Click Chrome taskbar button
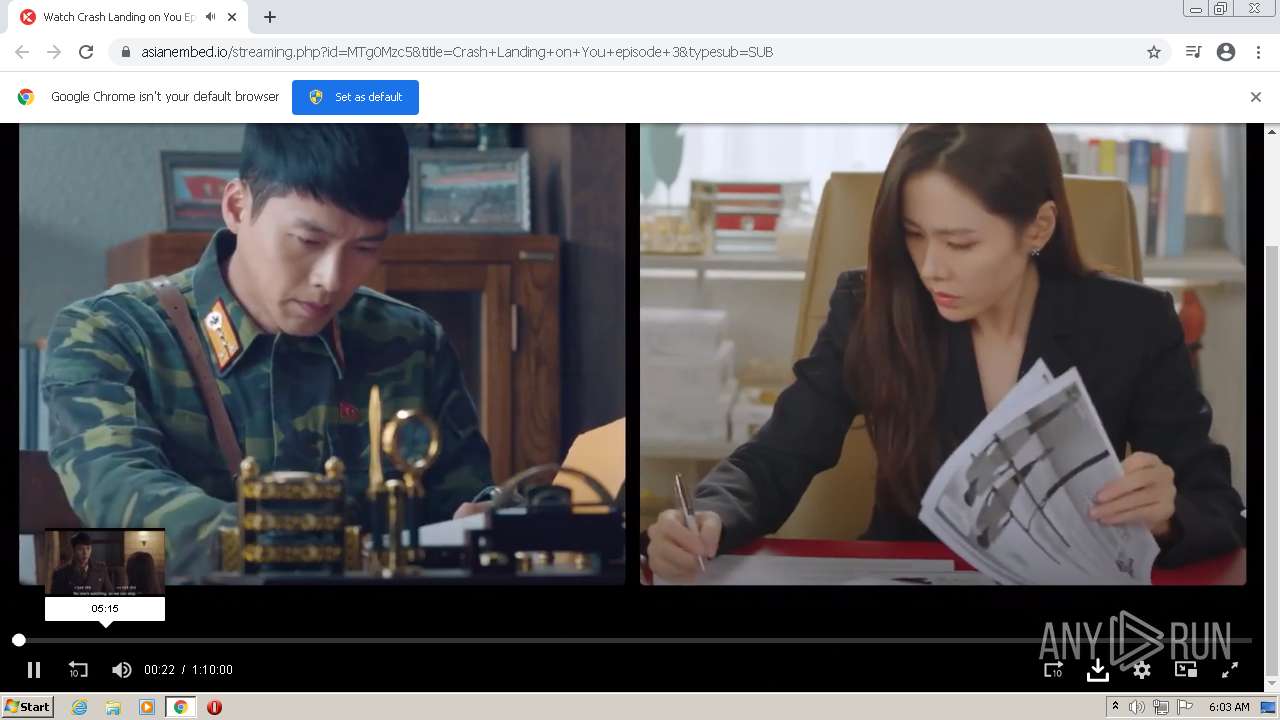The image size is (1280, 720). point(181,707)
